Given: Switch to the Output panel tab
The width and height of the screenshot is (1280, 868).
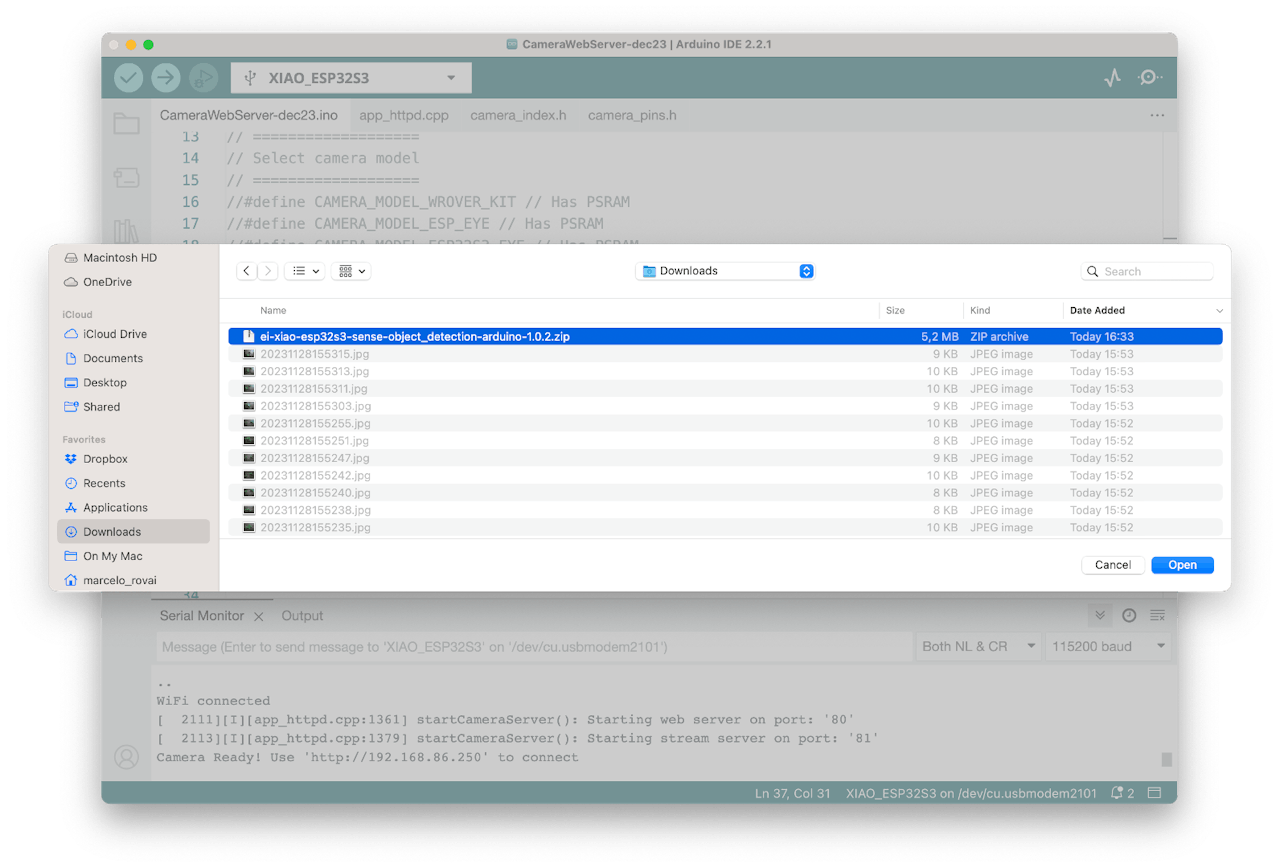Looking at the screenshot, I should tap(302, 616).
